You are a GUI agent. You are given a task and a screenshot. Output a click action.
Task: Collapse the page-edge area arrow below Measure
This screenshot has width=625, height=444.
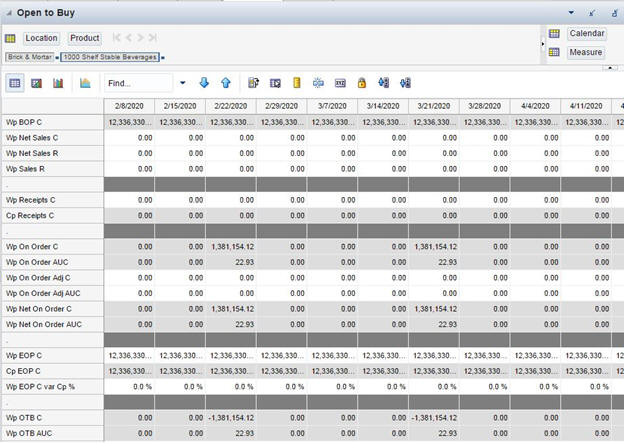(610, 68)
